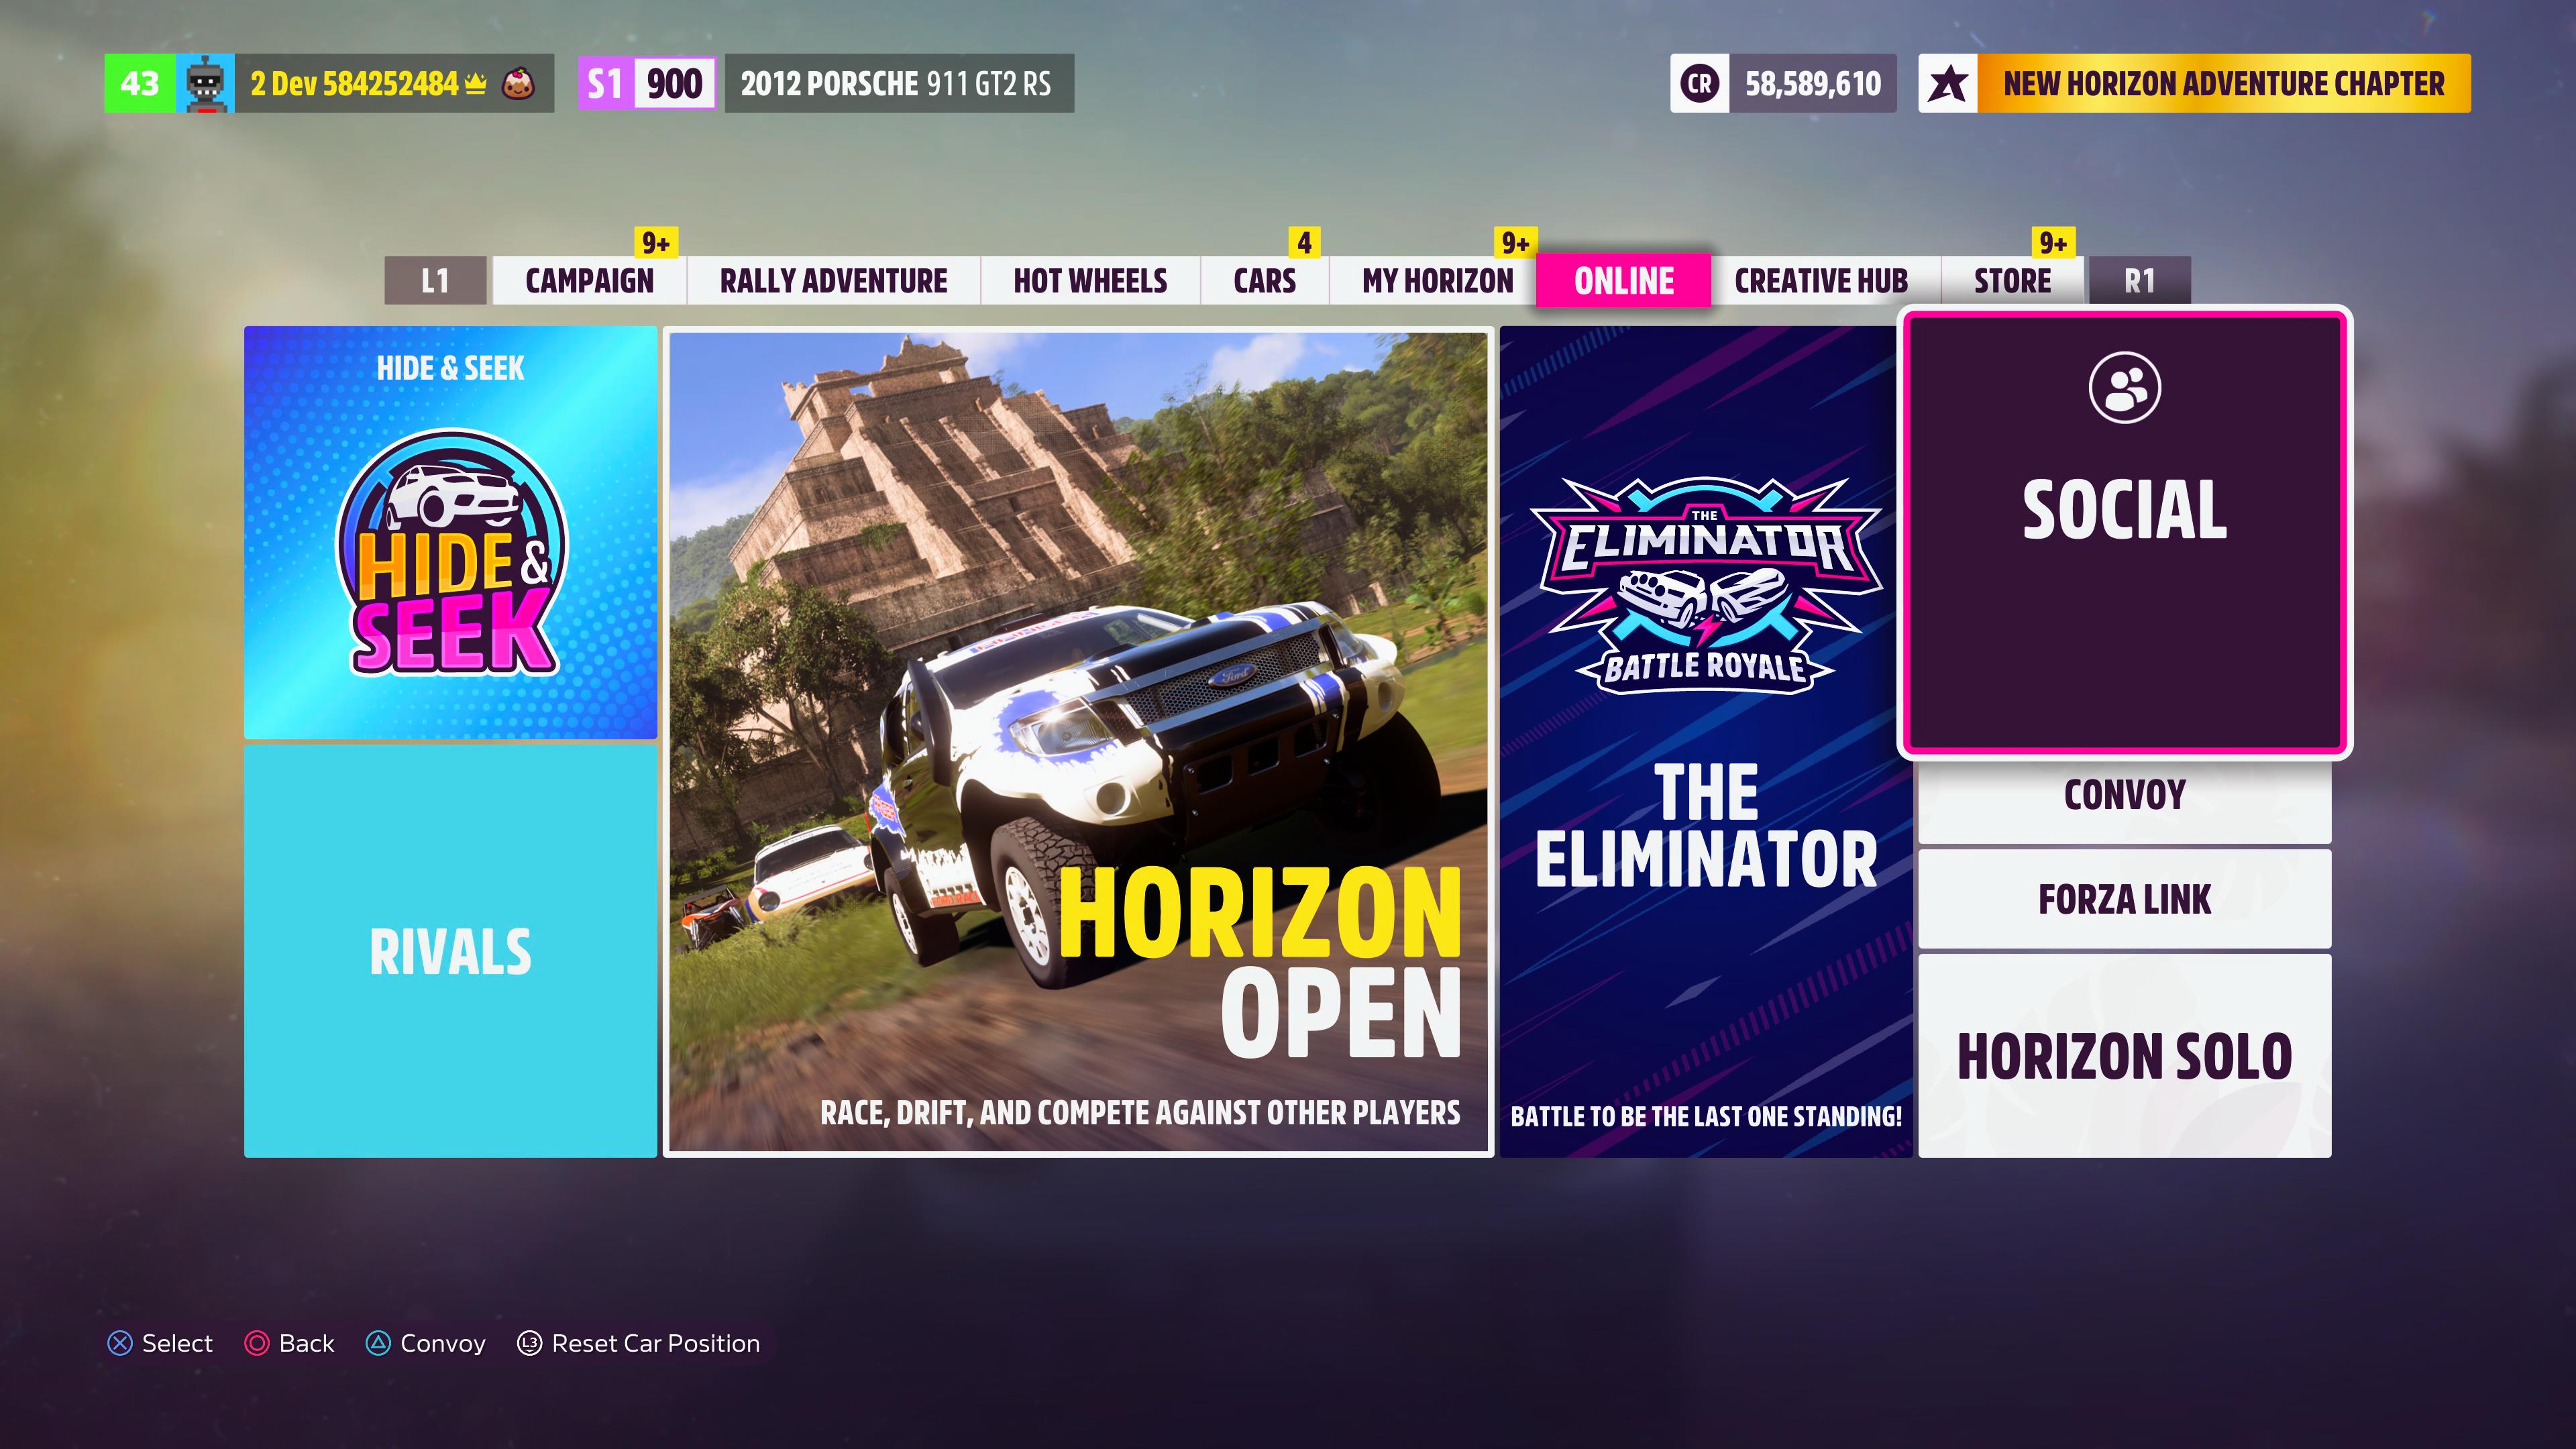Click the circle Back button icon
The width and height of the screenshot is (2576, 1449).
pyautogui.click(x=257, y=1343)
